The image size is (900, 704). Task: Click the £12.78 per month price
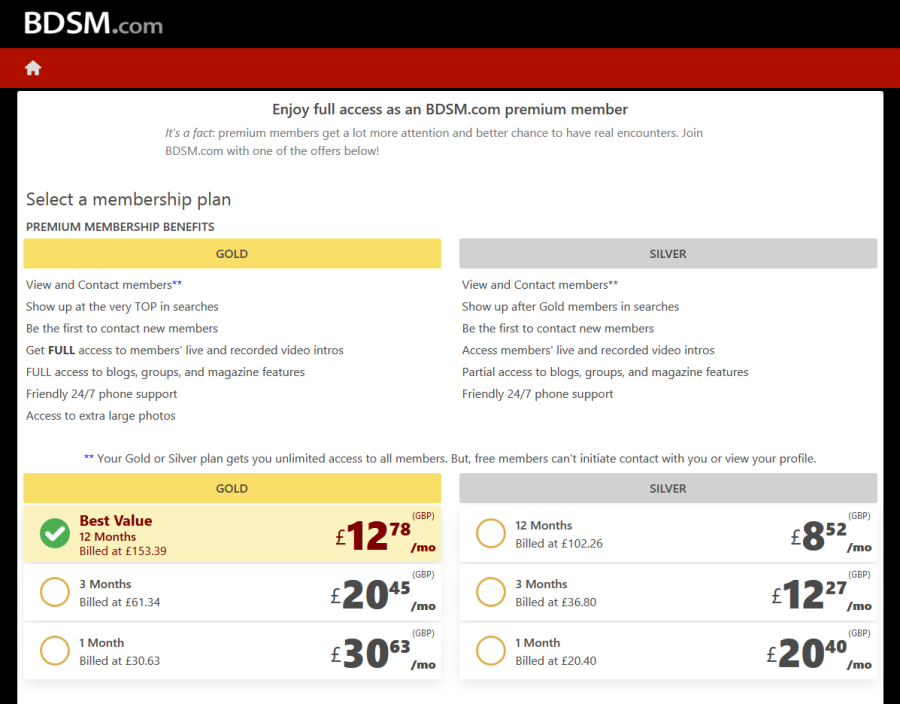(x=385, y=535)
